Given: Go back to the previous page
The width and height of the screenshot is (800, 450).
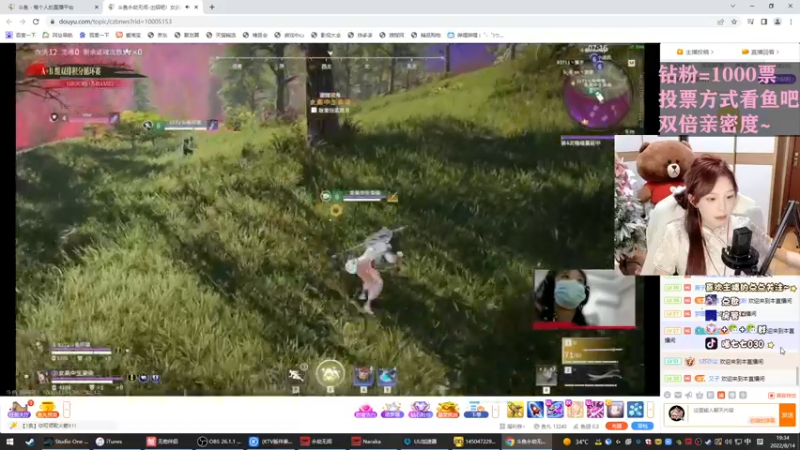Looking at the screenshot, I should pos(9,21).
